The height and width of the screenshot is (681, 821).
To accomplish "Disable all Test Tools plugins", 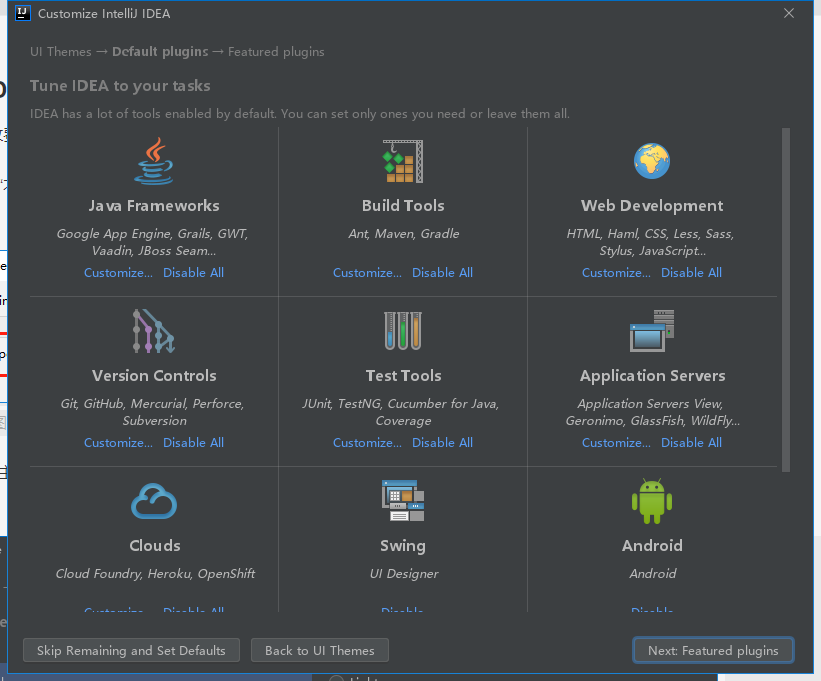I will 442,443.
